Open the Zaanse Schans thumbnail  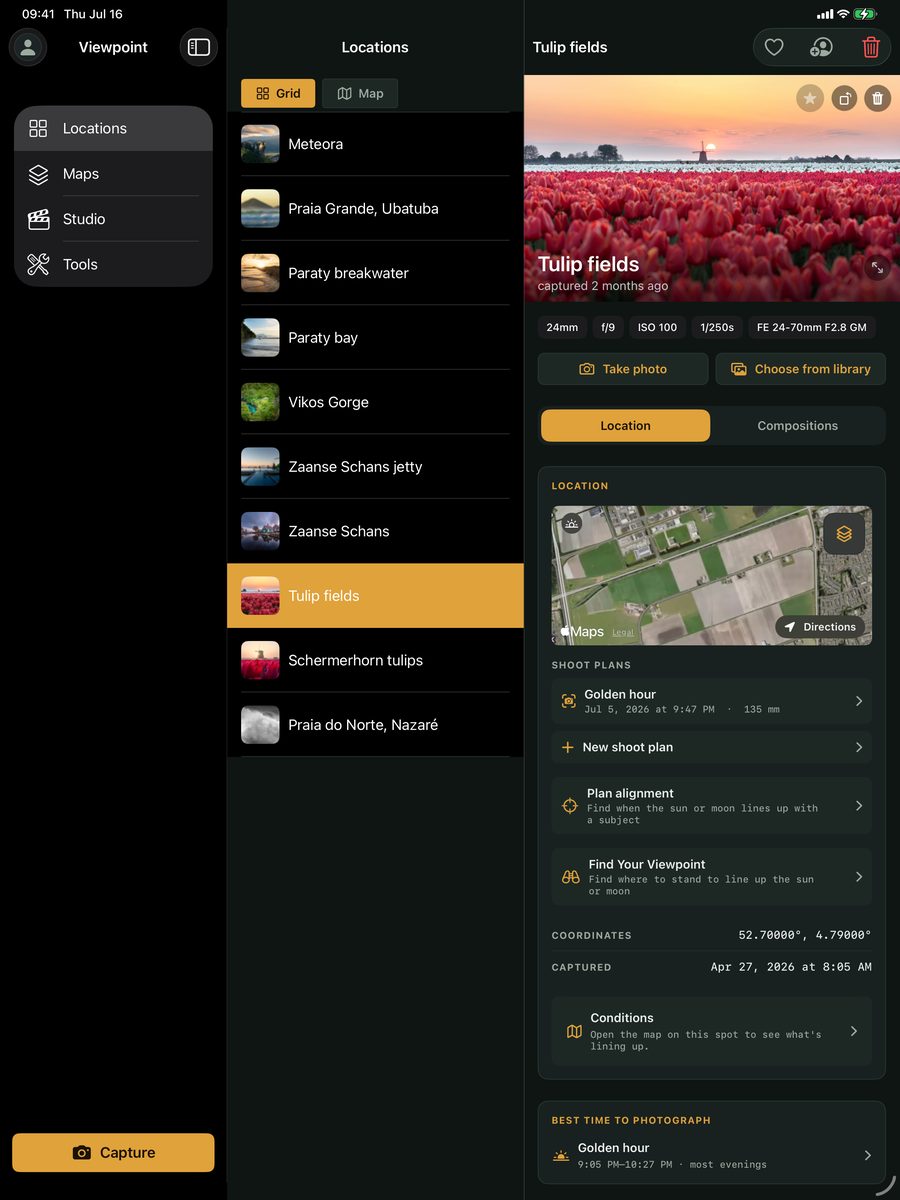point(260,531)
